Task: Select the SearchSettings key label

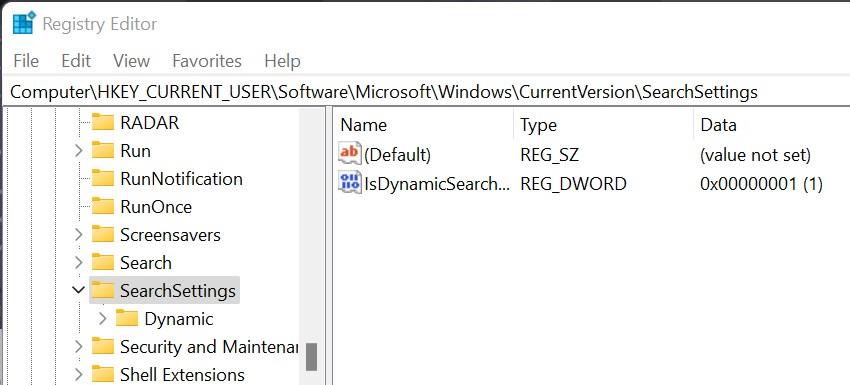Action: pos(178,291)
